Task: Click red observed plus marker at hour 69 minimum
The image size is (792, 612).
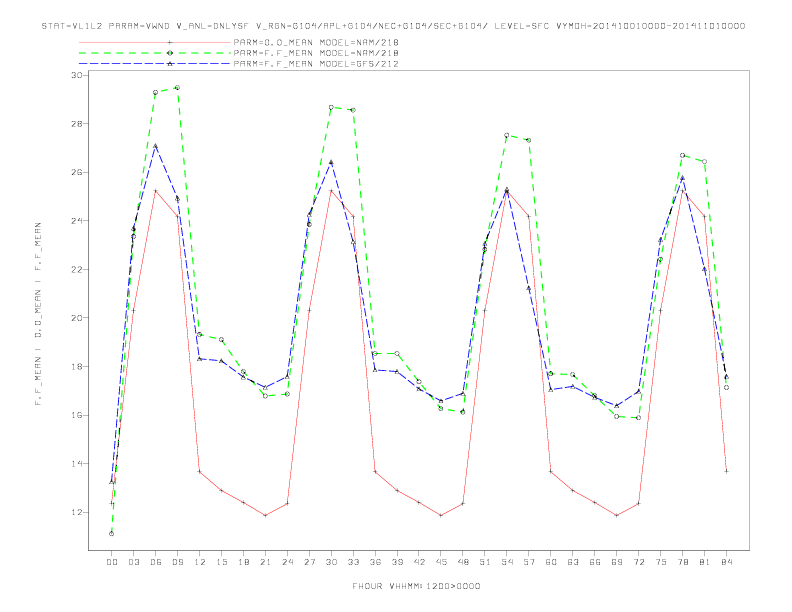Action: (x=617, y=516)
